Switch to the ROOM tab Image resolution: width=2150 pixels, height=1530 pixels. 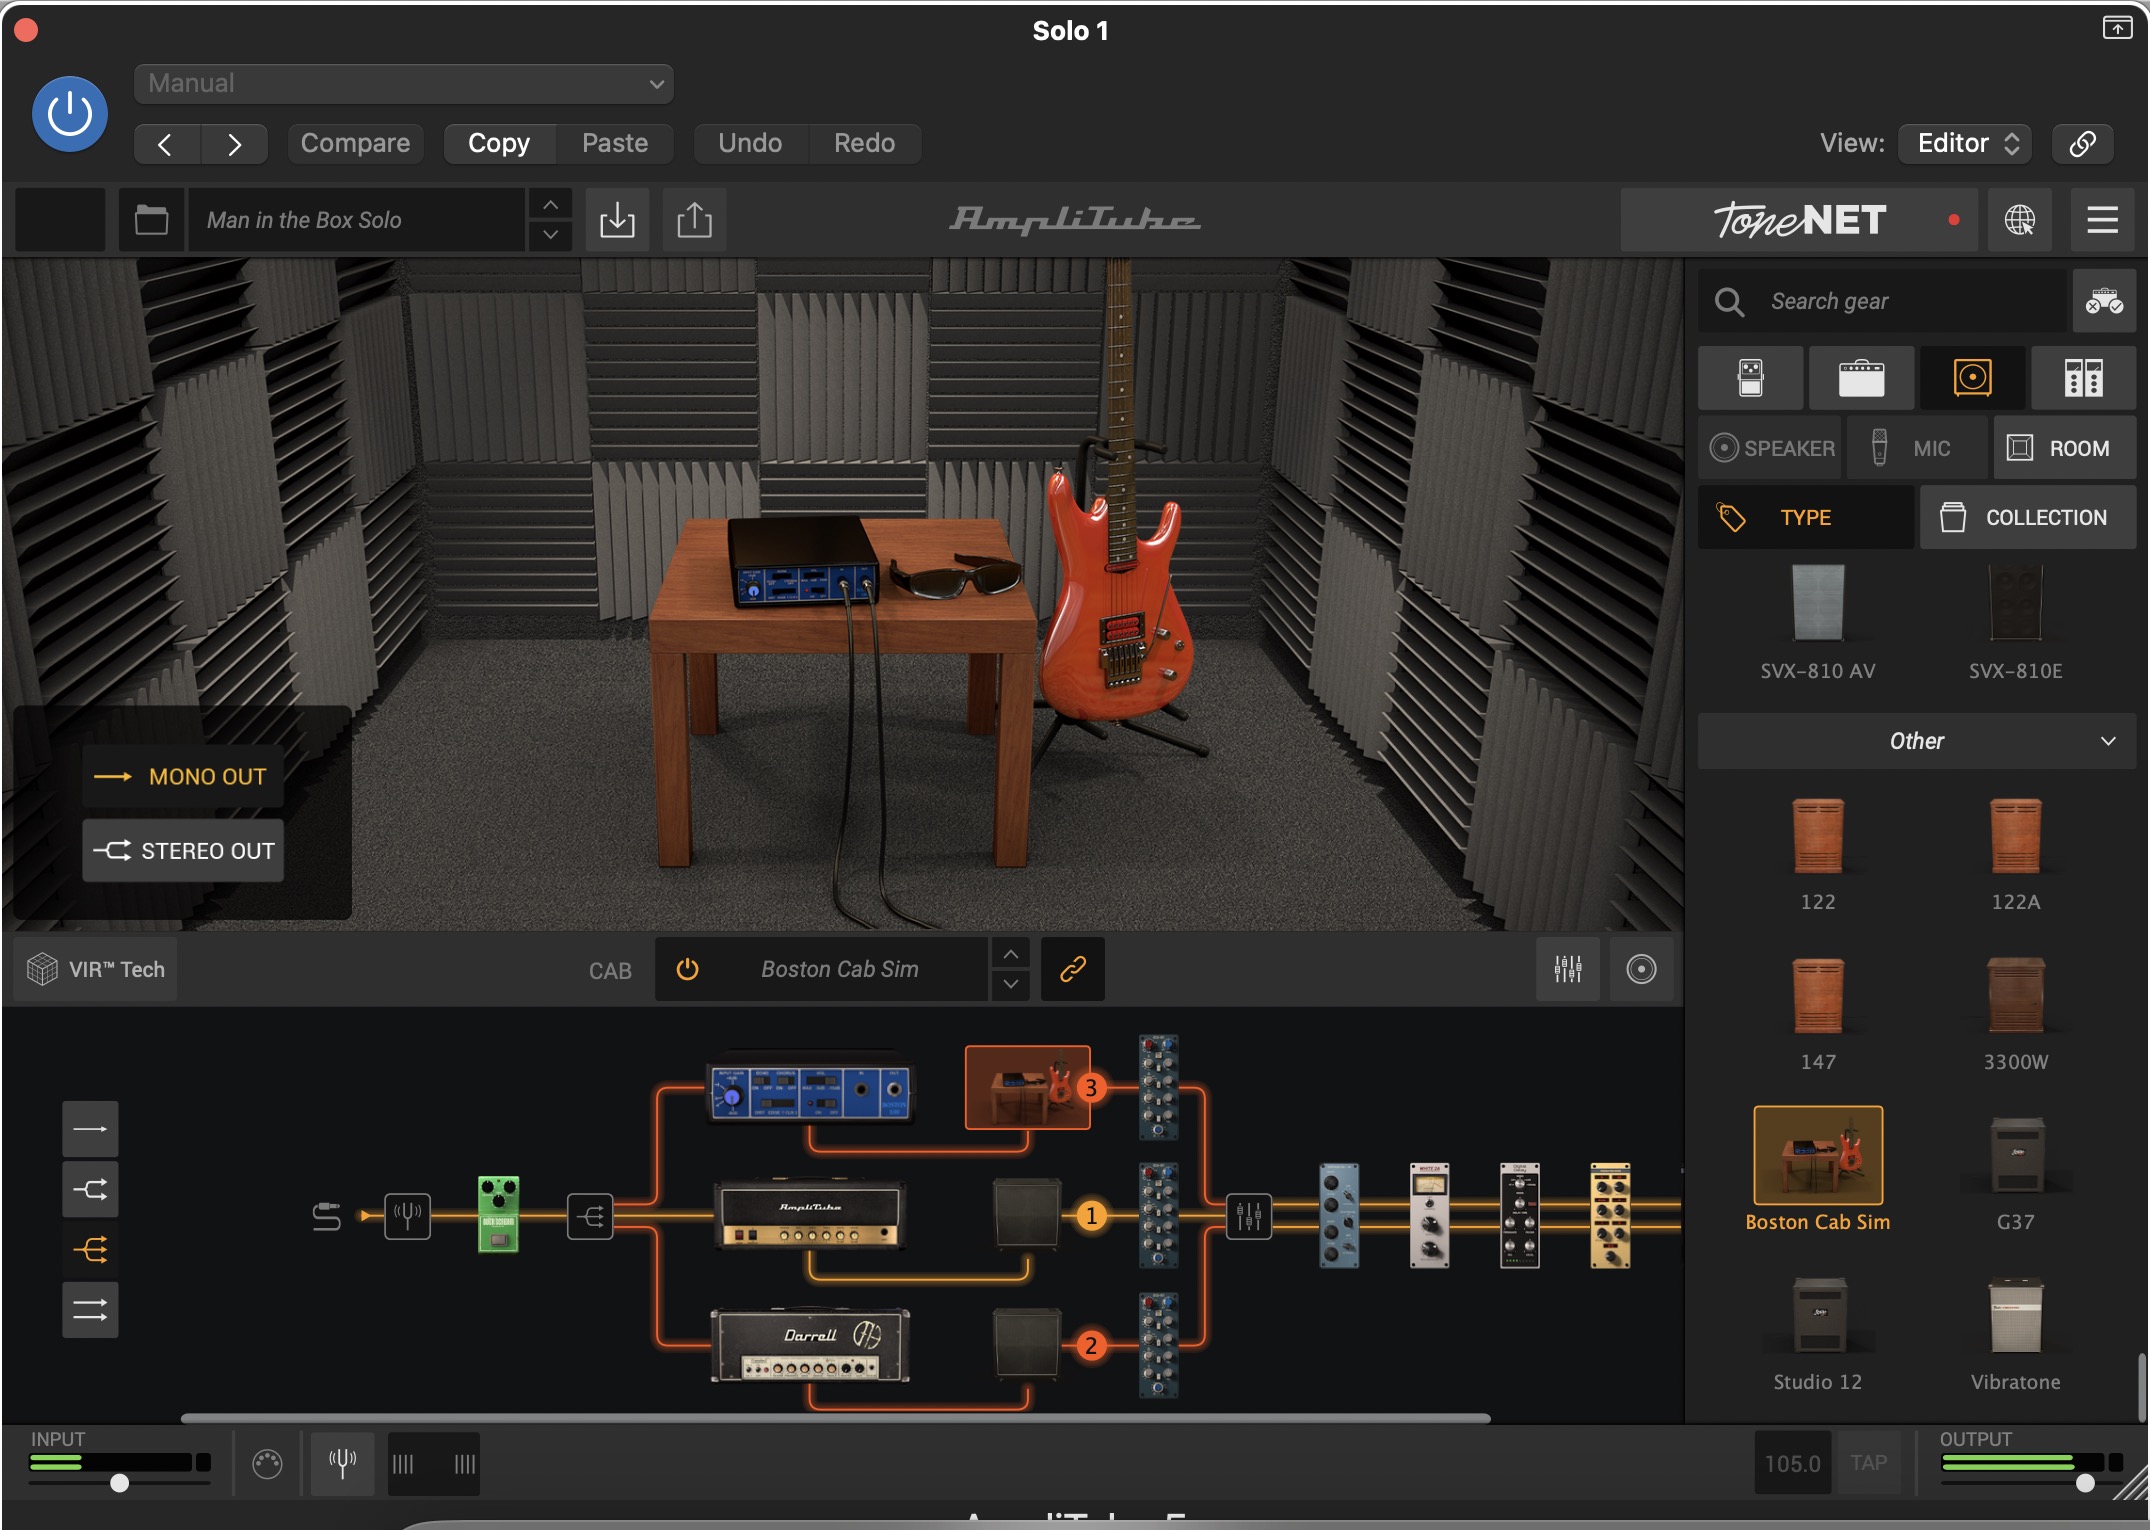click(x=2064, y=448)
